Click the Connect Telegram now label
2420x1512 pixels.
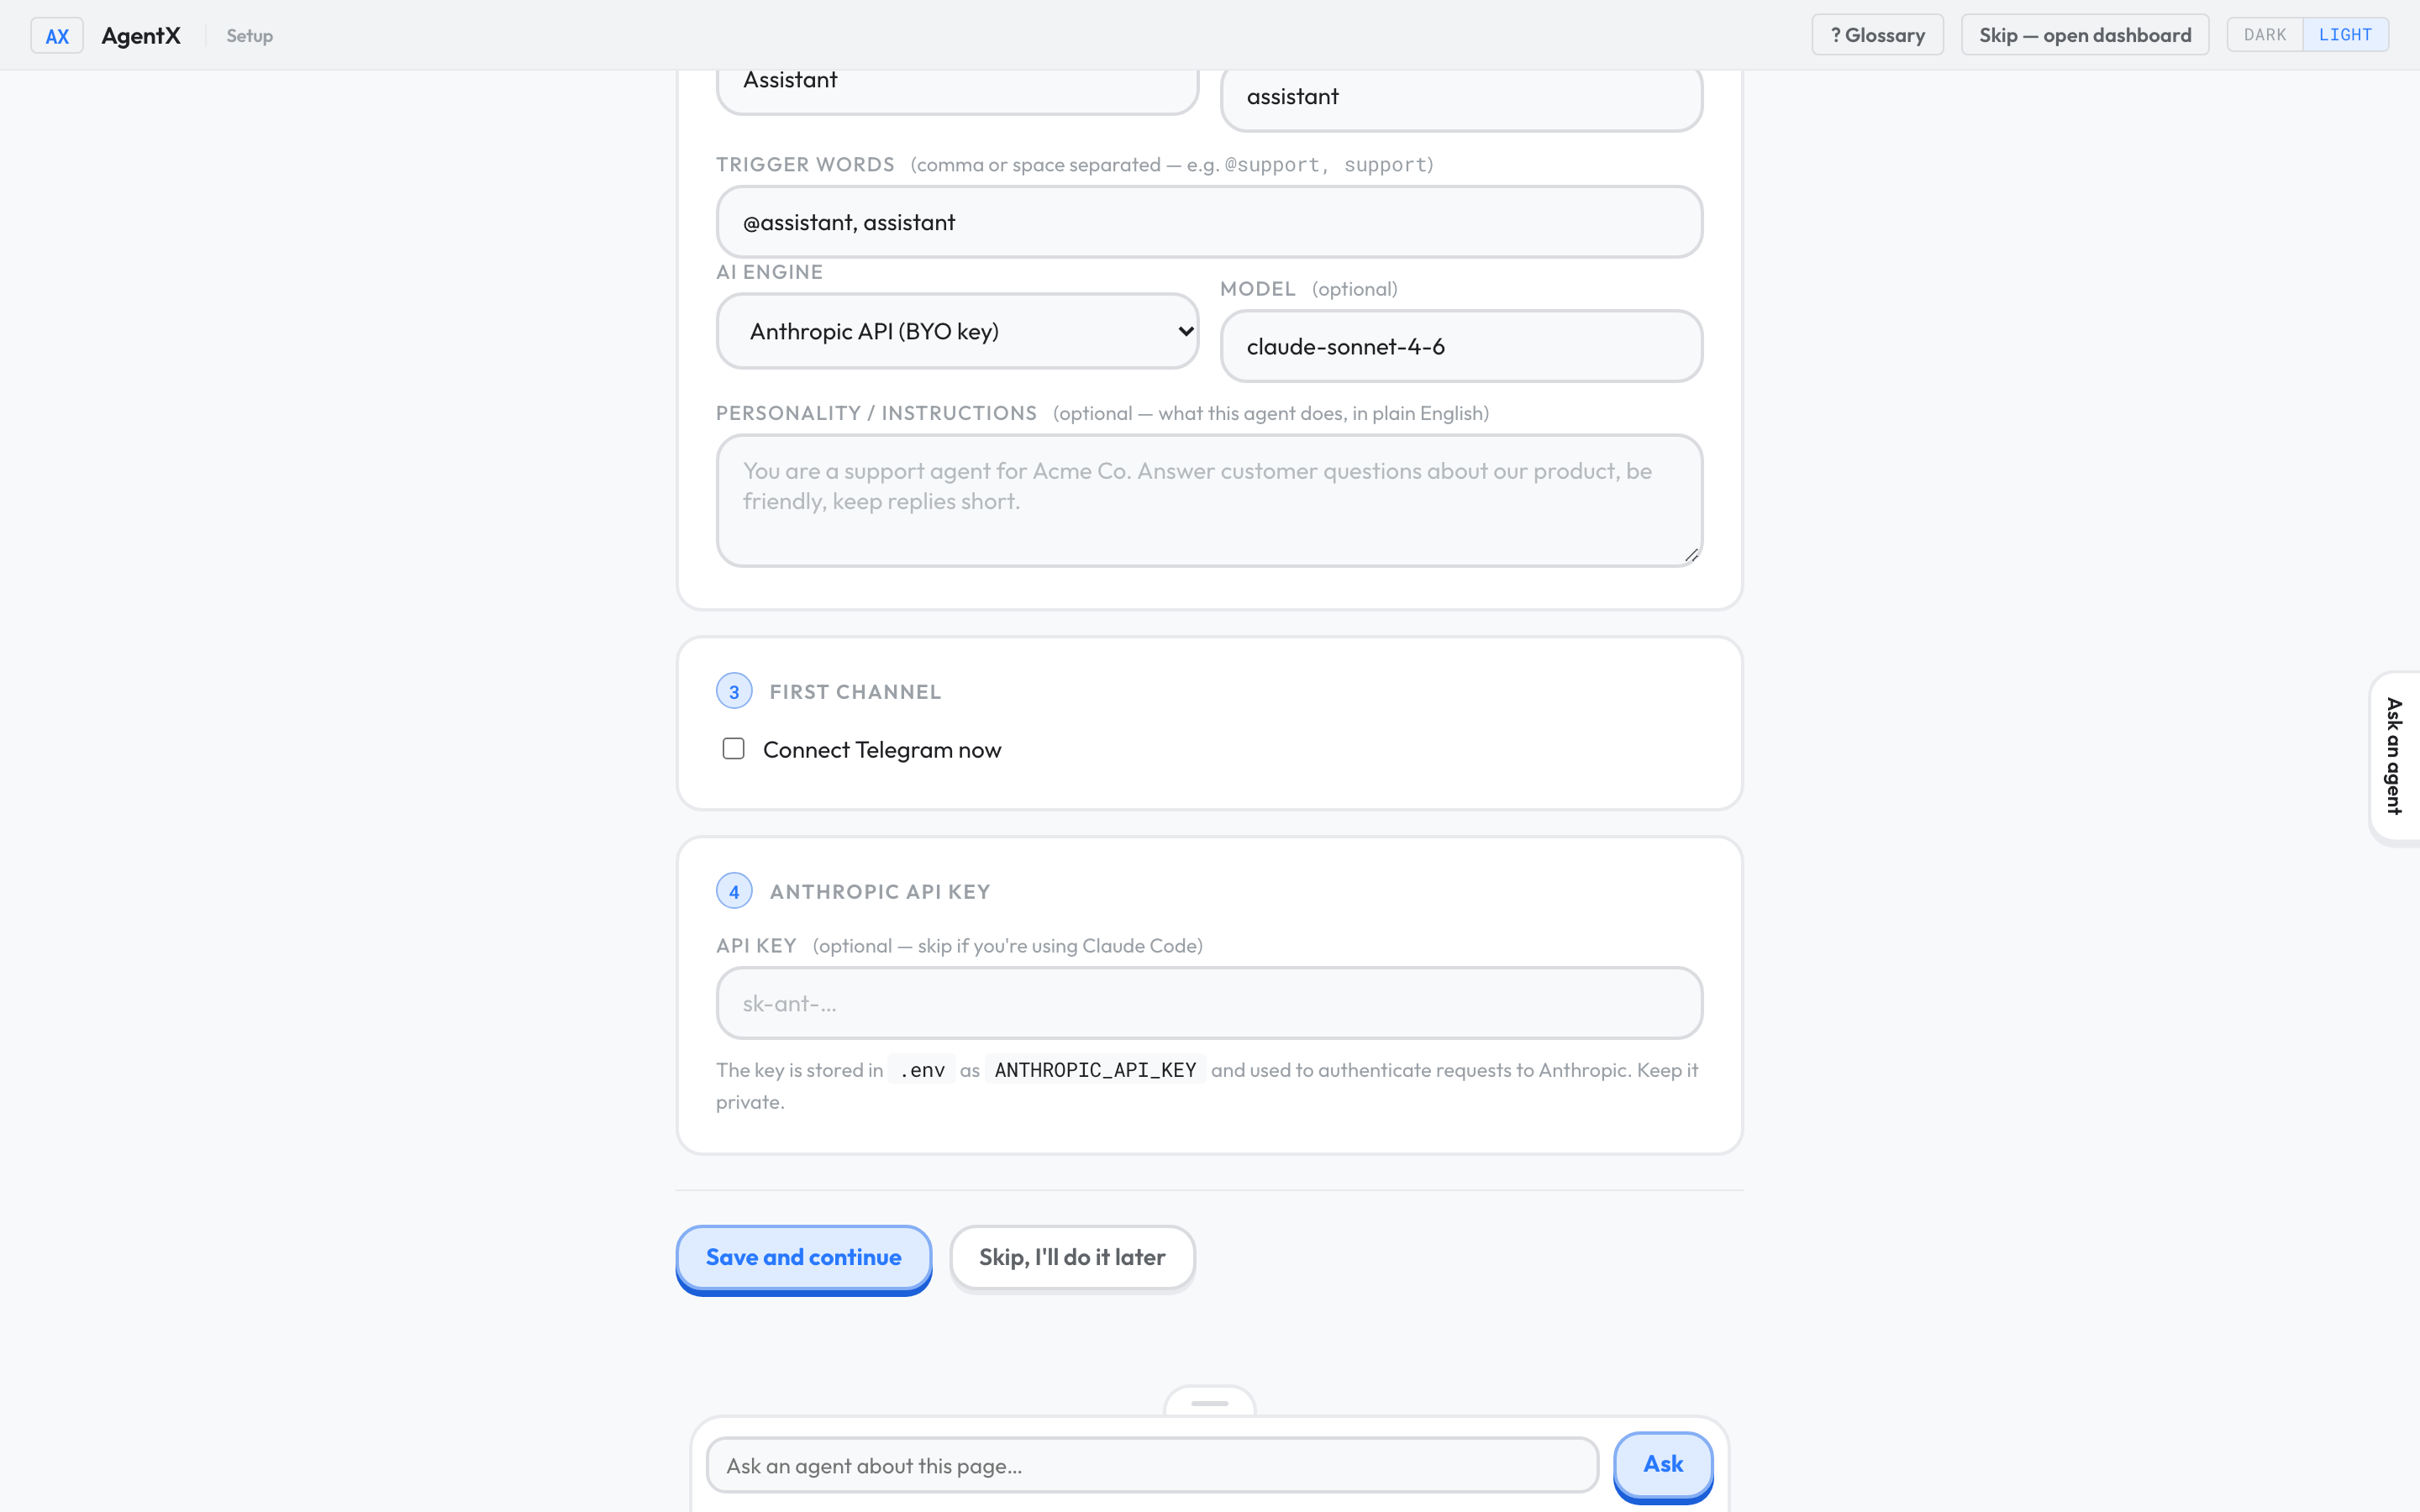[881, 750]
